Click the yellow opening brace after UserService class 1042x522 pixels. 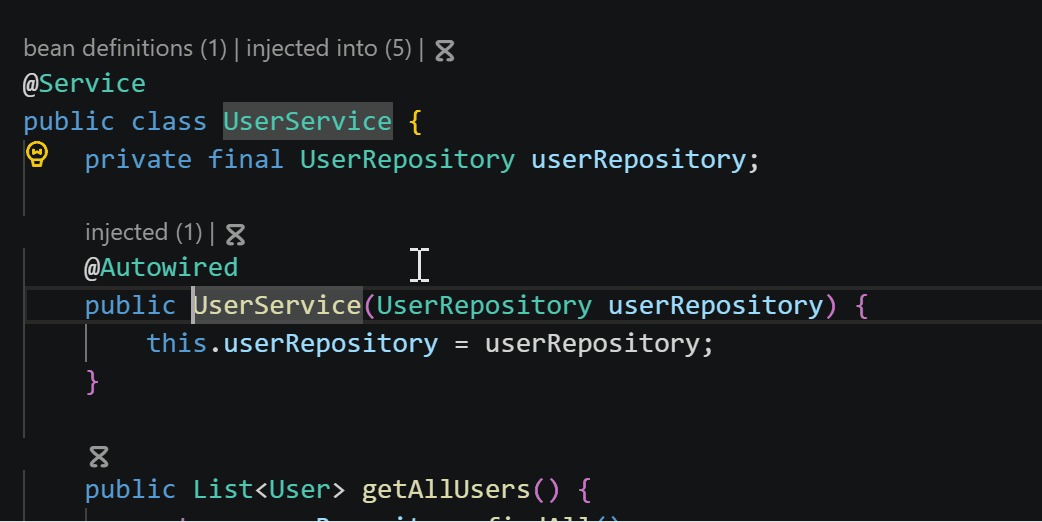tap(416, 122)
